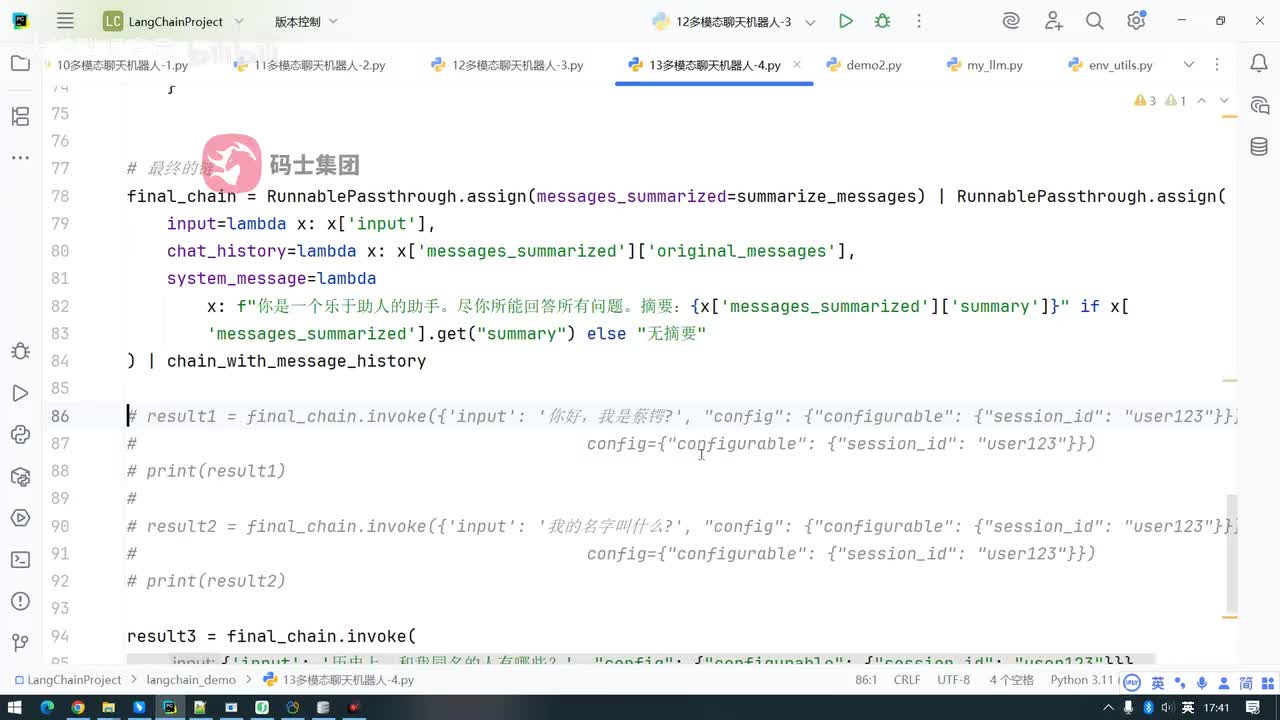Open the Python Packages tool window

[20, 476]
